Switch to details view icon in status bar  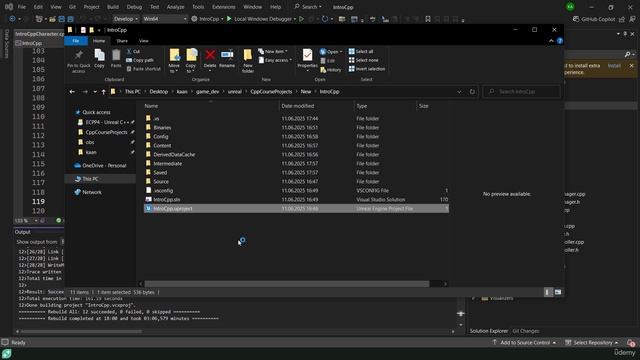click(x=548, y=292)
